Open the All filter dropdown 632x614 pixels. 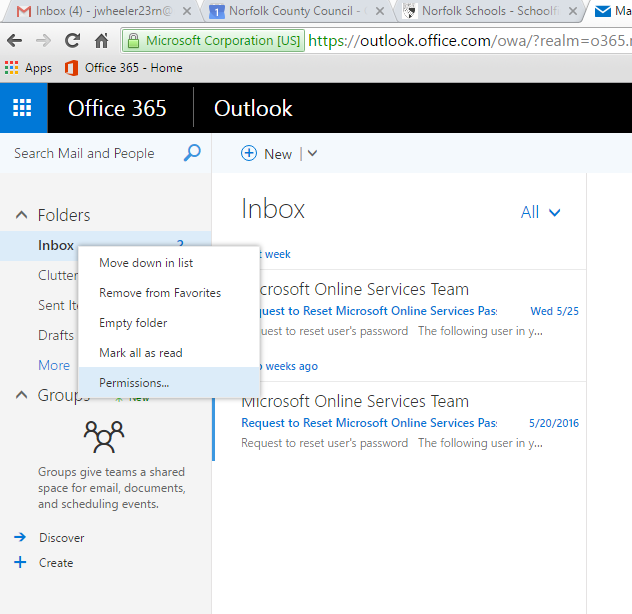[x=540, y=212]
